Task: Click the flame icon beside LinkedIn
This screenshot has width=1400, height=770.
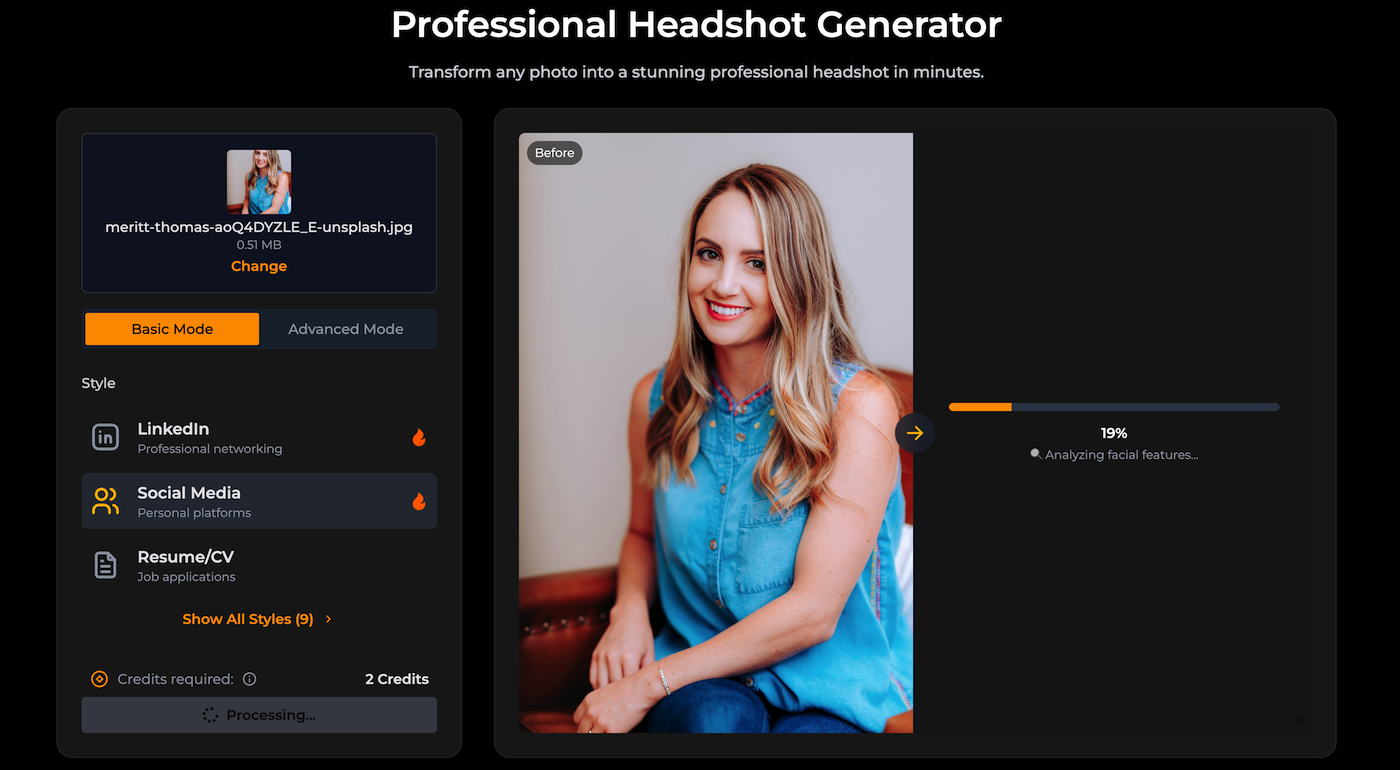Action: pyautogui.click(x=419, y=437)
